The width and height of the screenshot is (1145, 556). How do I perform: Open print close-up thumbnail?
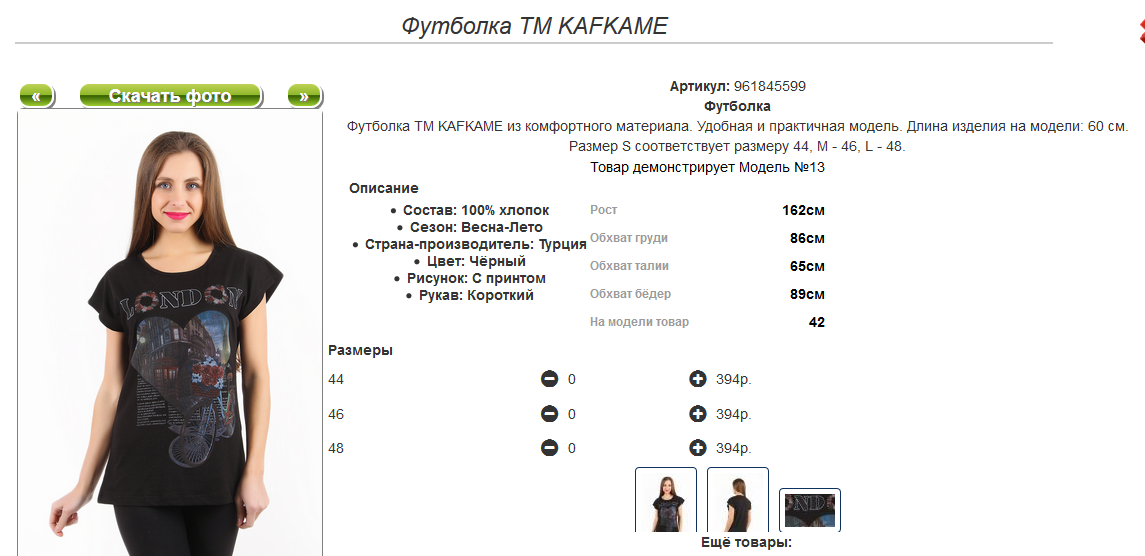pyautogui.click(x=810, y=510)
